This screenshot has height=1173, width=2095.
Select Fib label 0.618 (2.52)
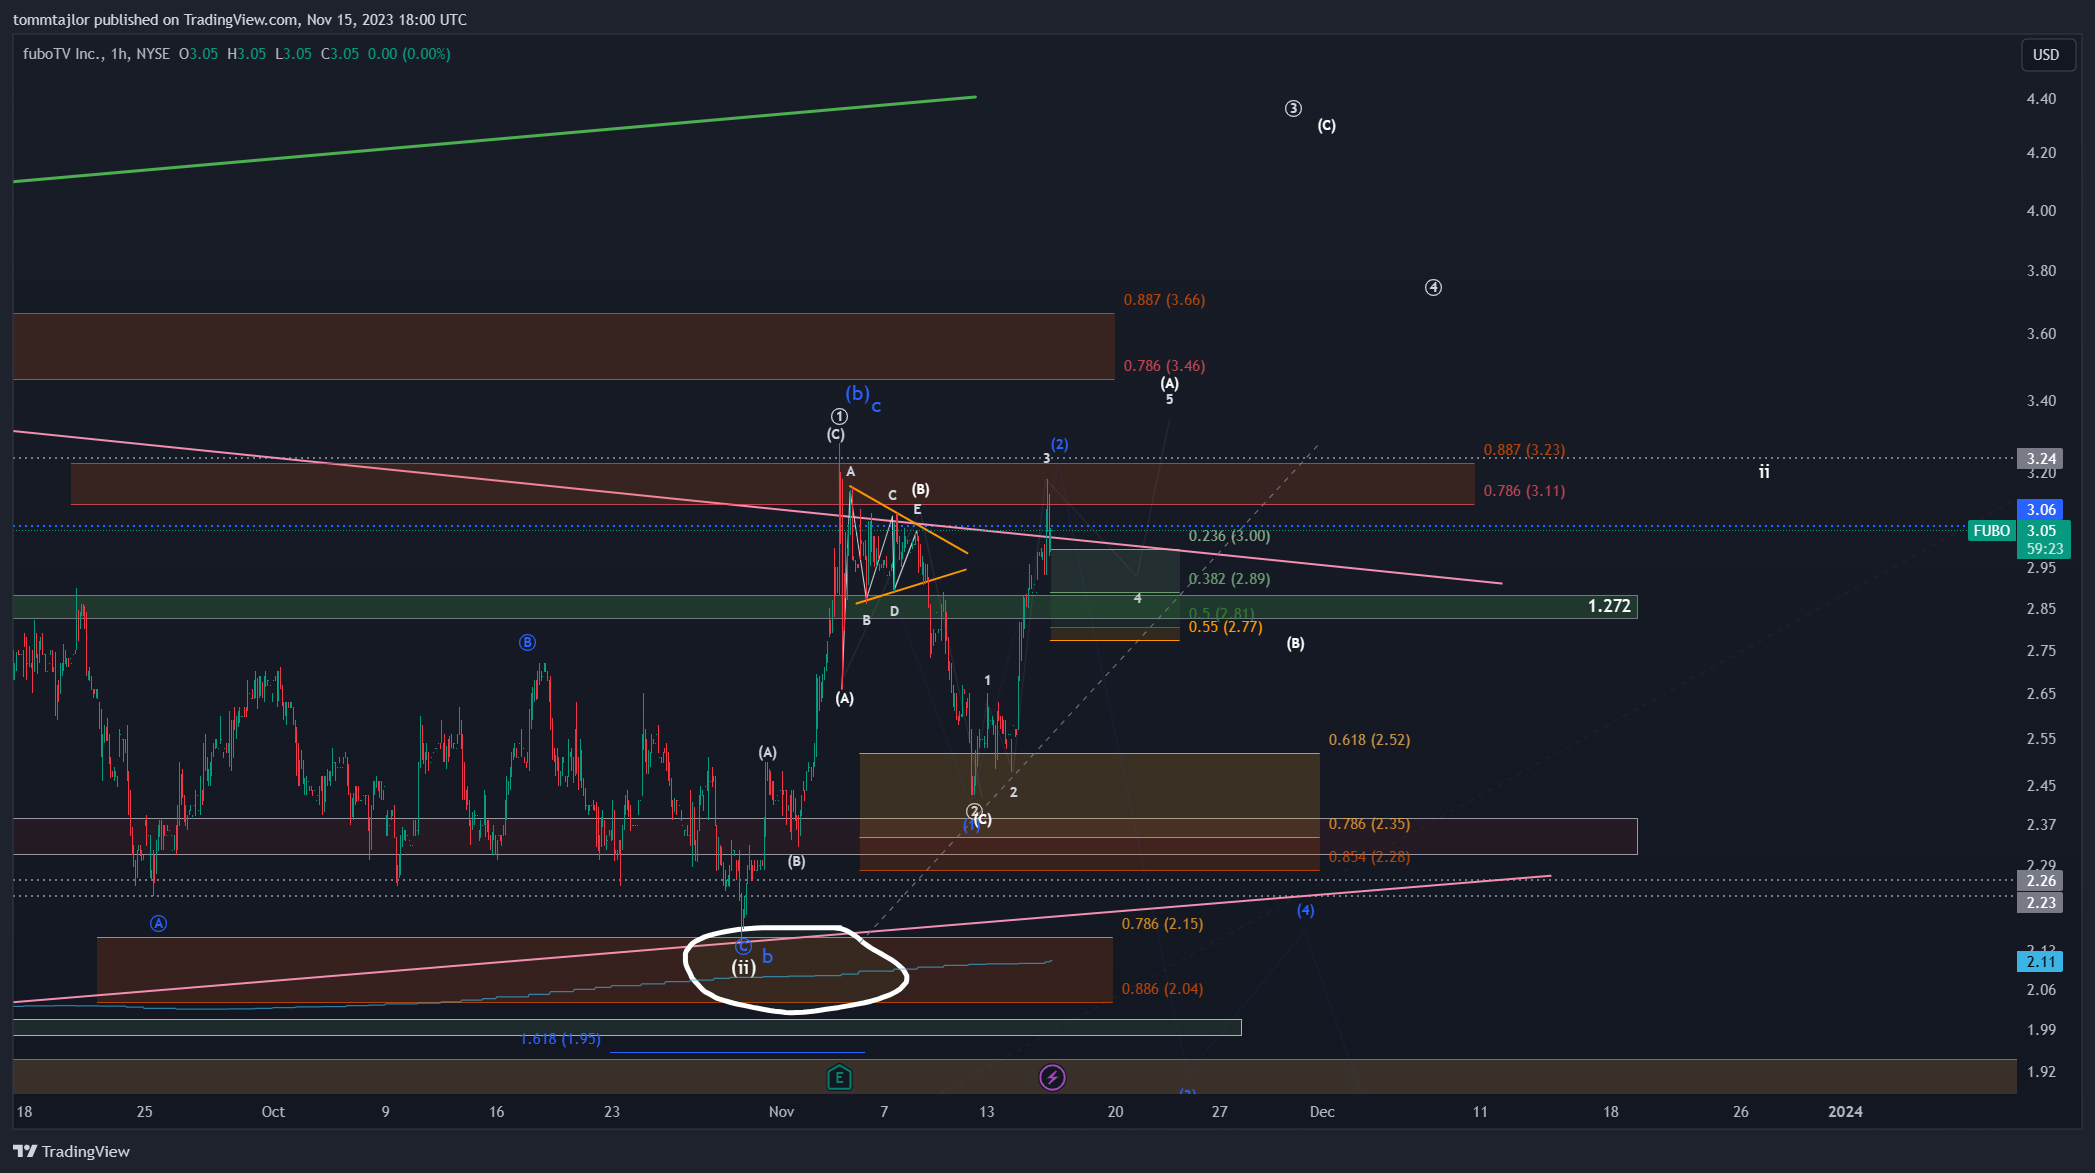point(1369,740)
